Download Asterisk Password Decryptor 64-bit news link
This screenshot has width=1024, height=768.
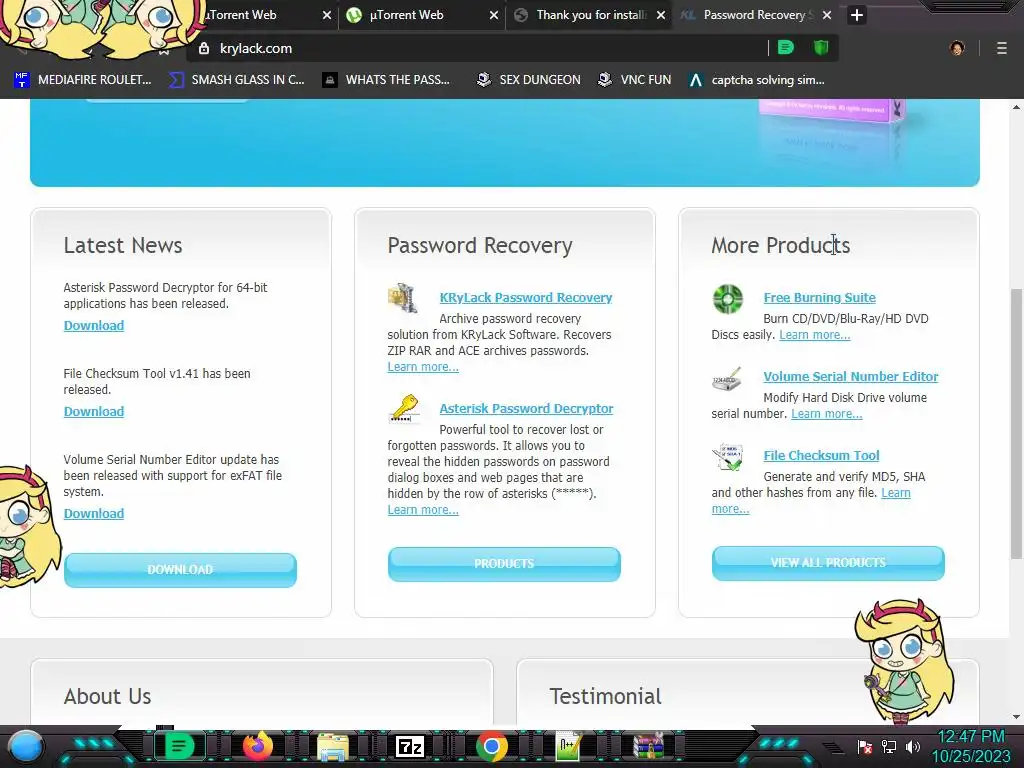pyautogui.click(x=93, y=325)
